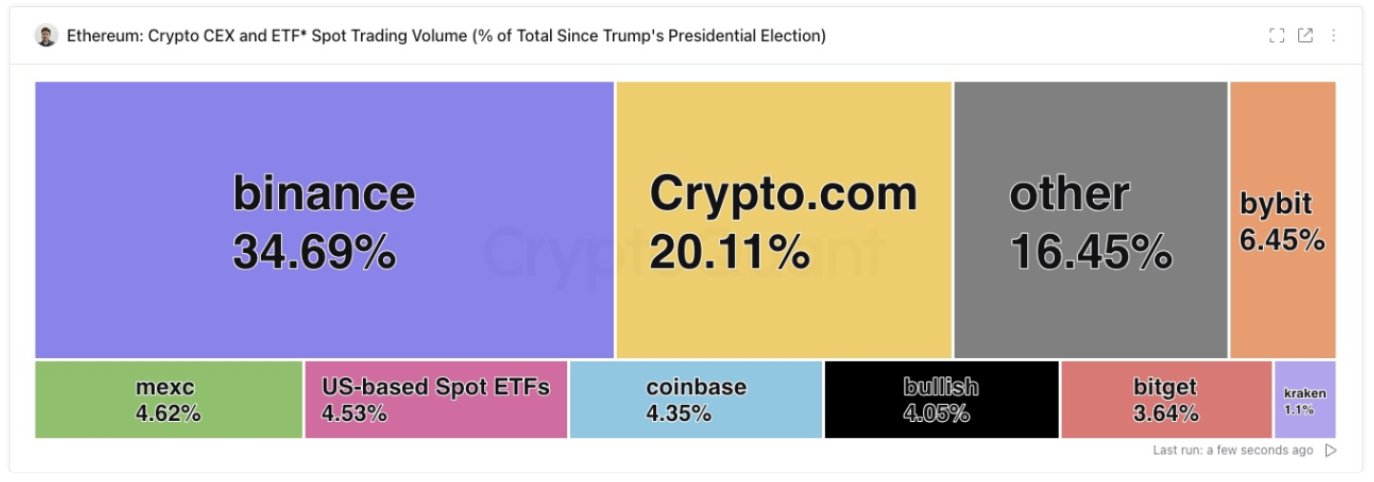Click the 'Last run' timestamp text
The width and height of the screenshot is (1374, 482).
click(1232, 450)
